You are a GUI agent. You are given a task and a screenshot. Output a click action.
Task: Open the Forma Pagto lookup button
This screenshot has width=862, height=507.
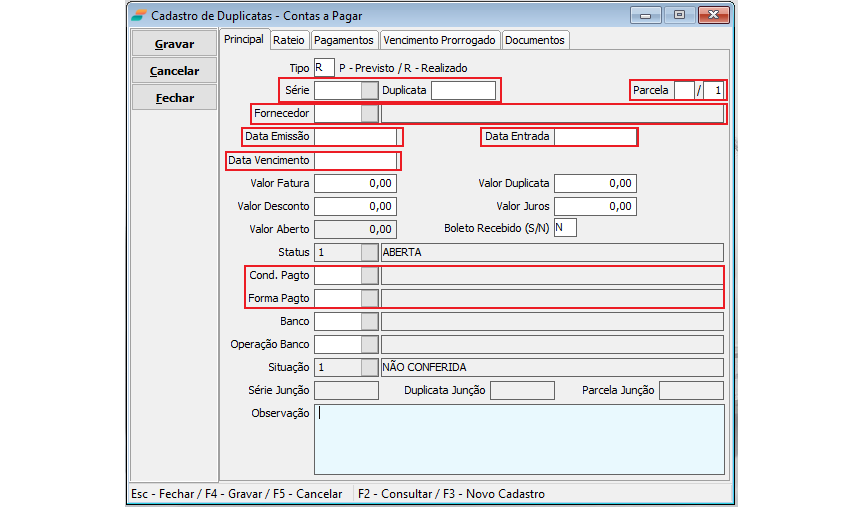click(x=370, y=298)
